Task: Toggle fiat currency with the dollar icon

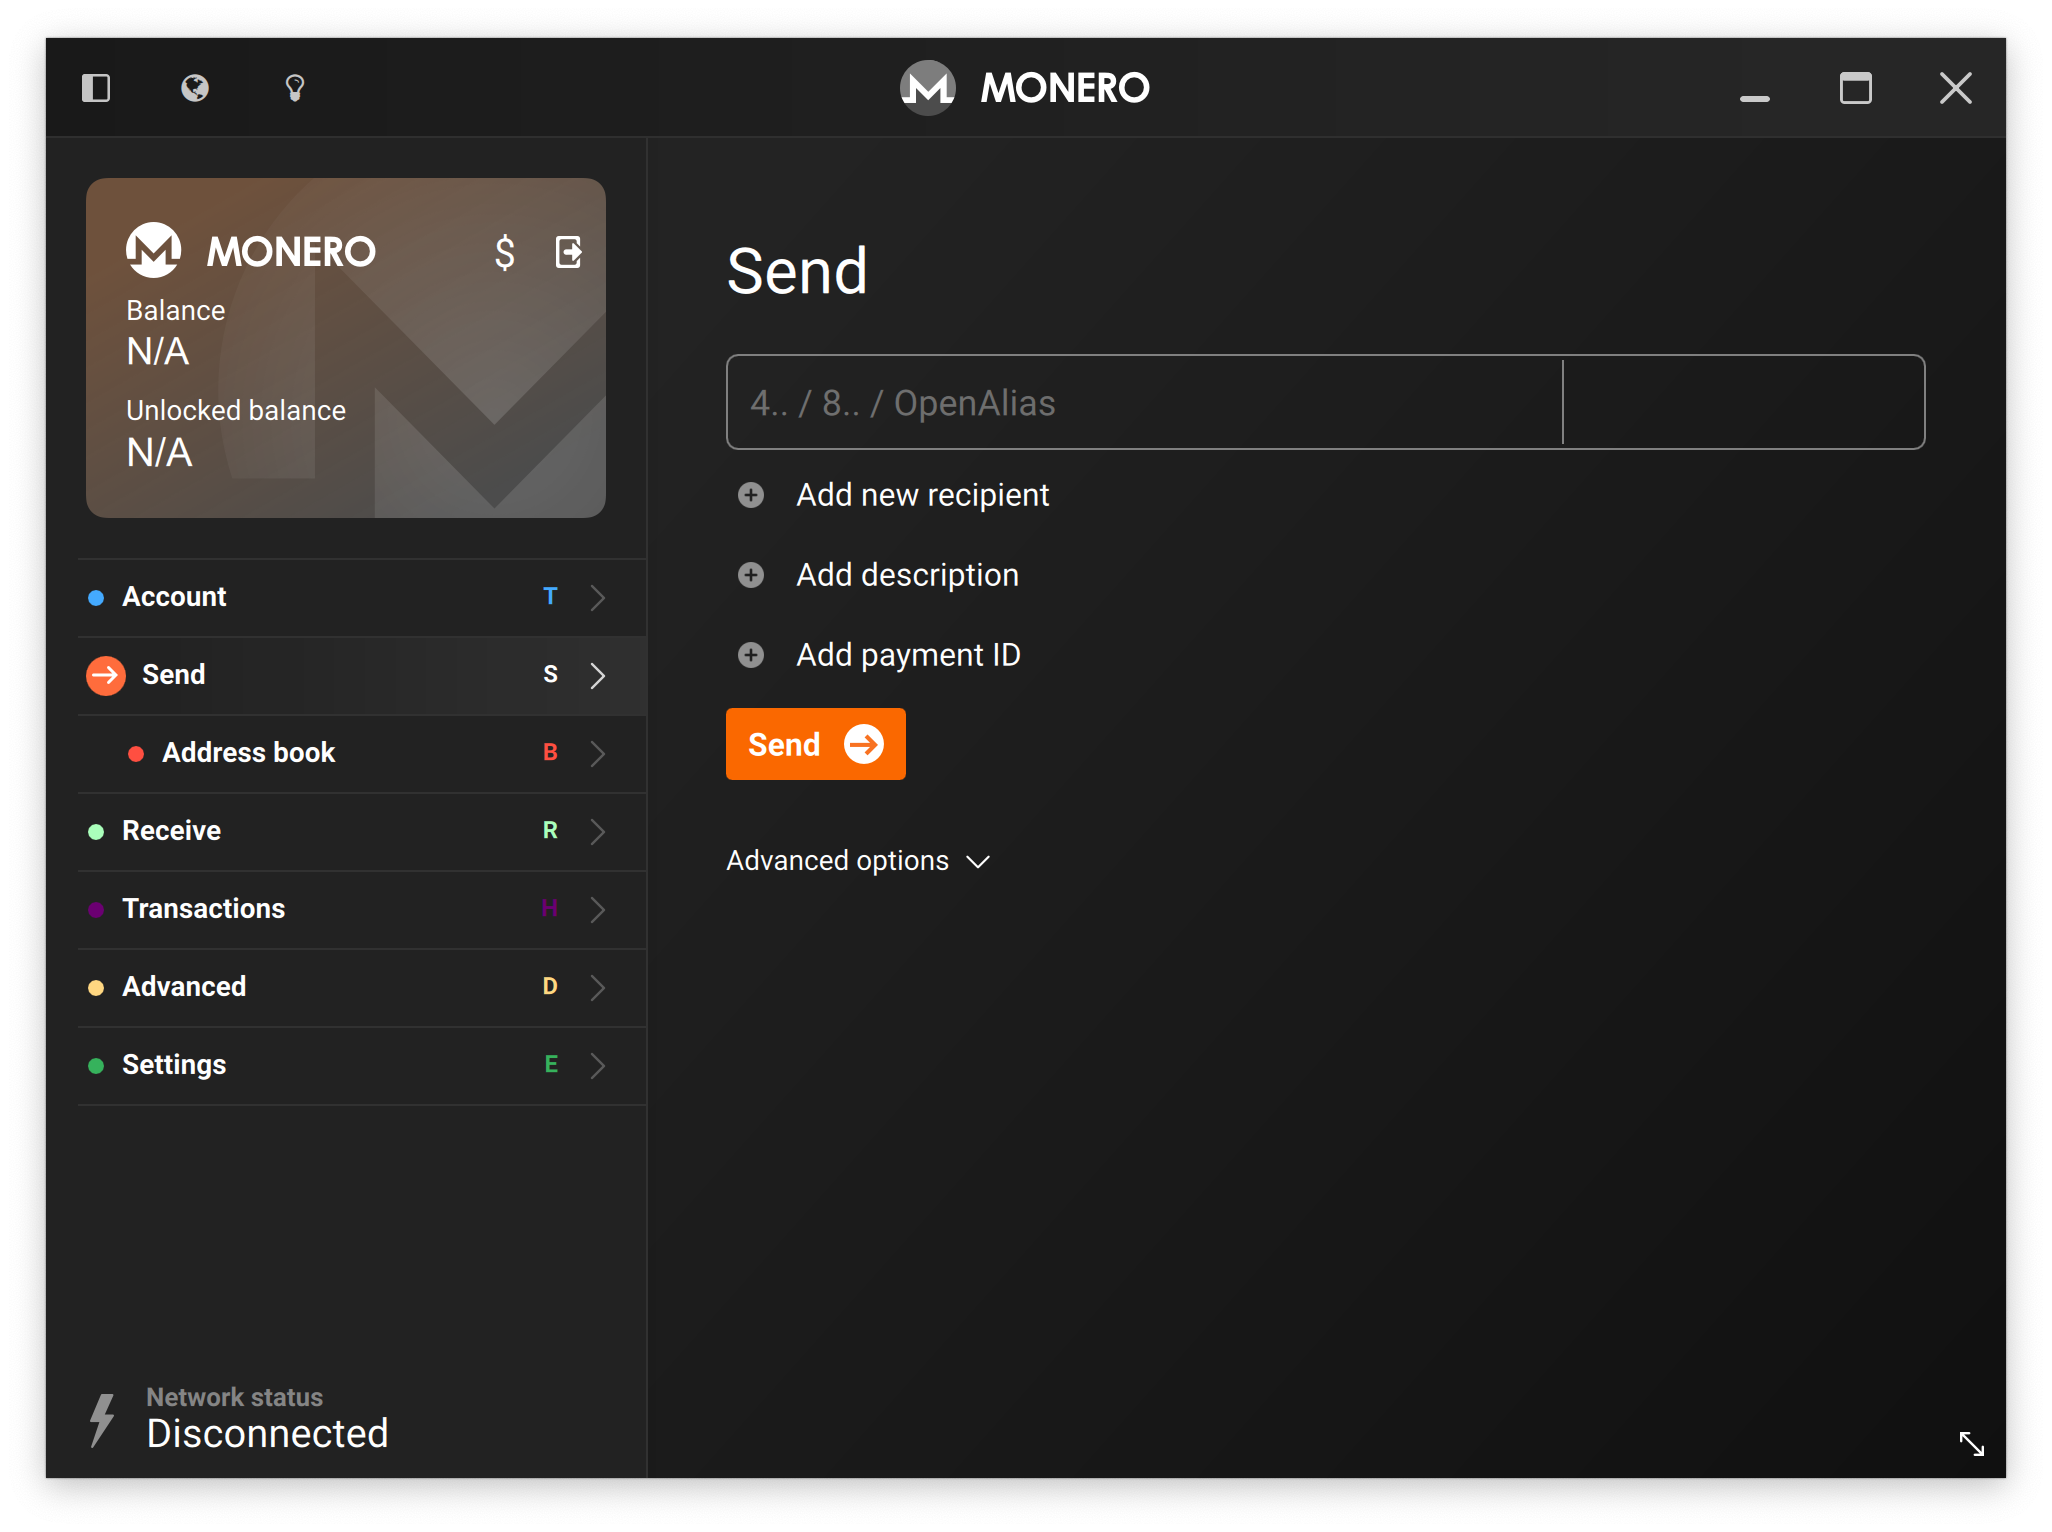Action: click(505, 252)
